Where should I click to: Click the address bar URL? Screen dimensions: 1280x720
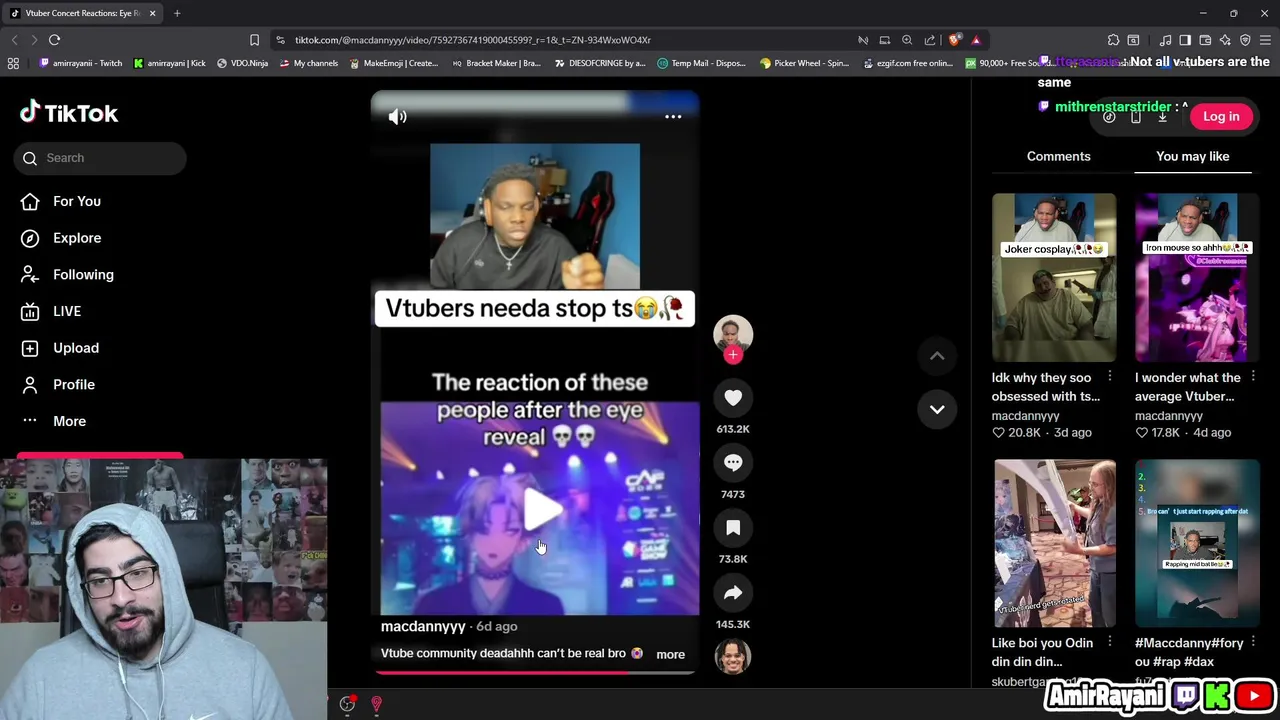click(x=472, y=40)
